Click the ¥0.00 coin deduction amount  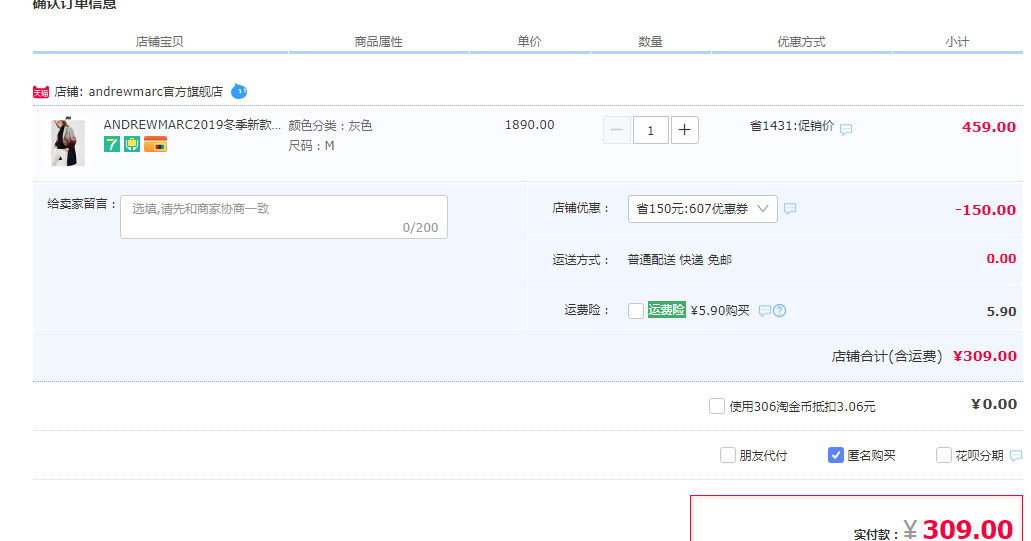click(994, 404)
